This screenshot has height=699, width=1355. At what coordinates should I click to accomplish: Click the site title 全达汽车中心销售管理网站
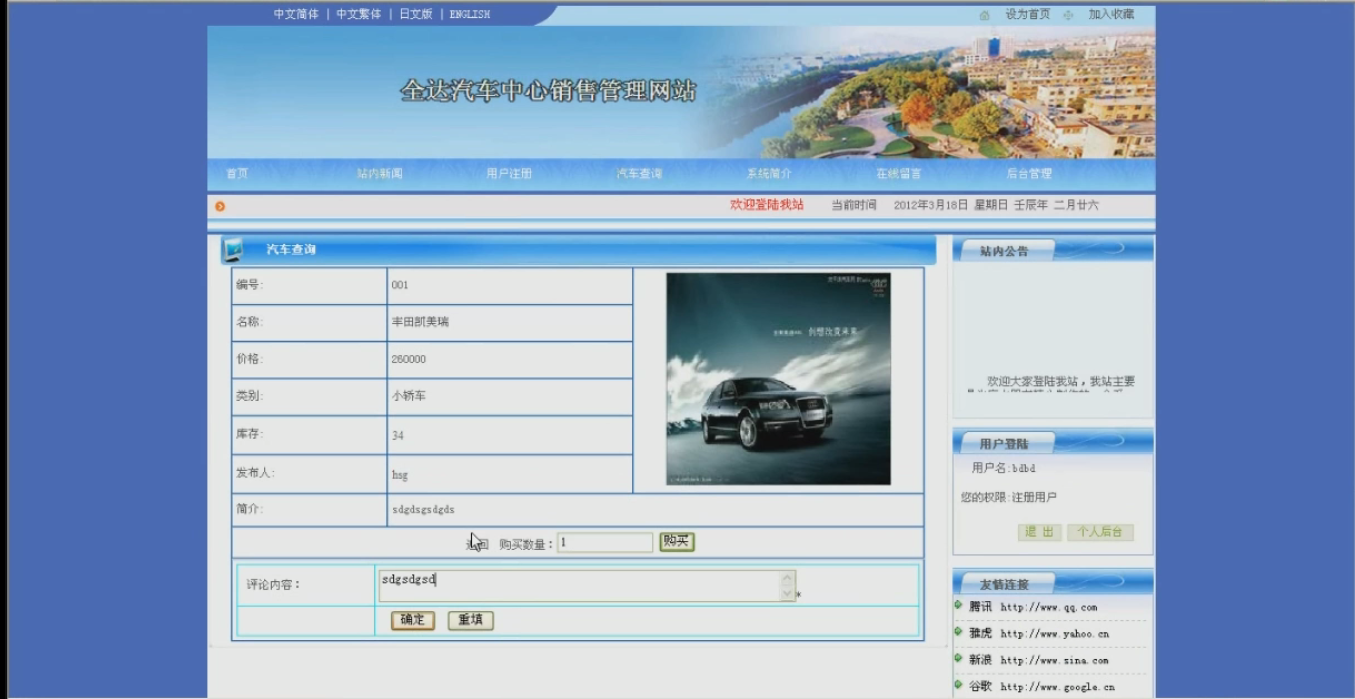pos(548,91)
